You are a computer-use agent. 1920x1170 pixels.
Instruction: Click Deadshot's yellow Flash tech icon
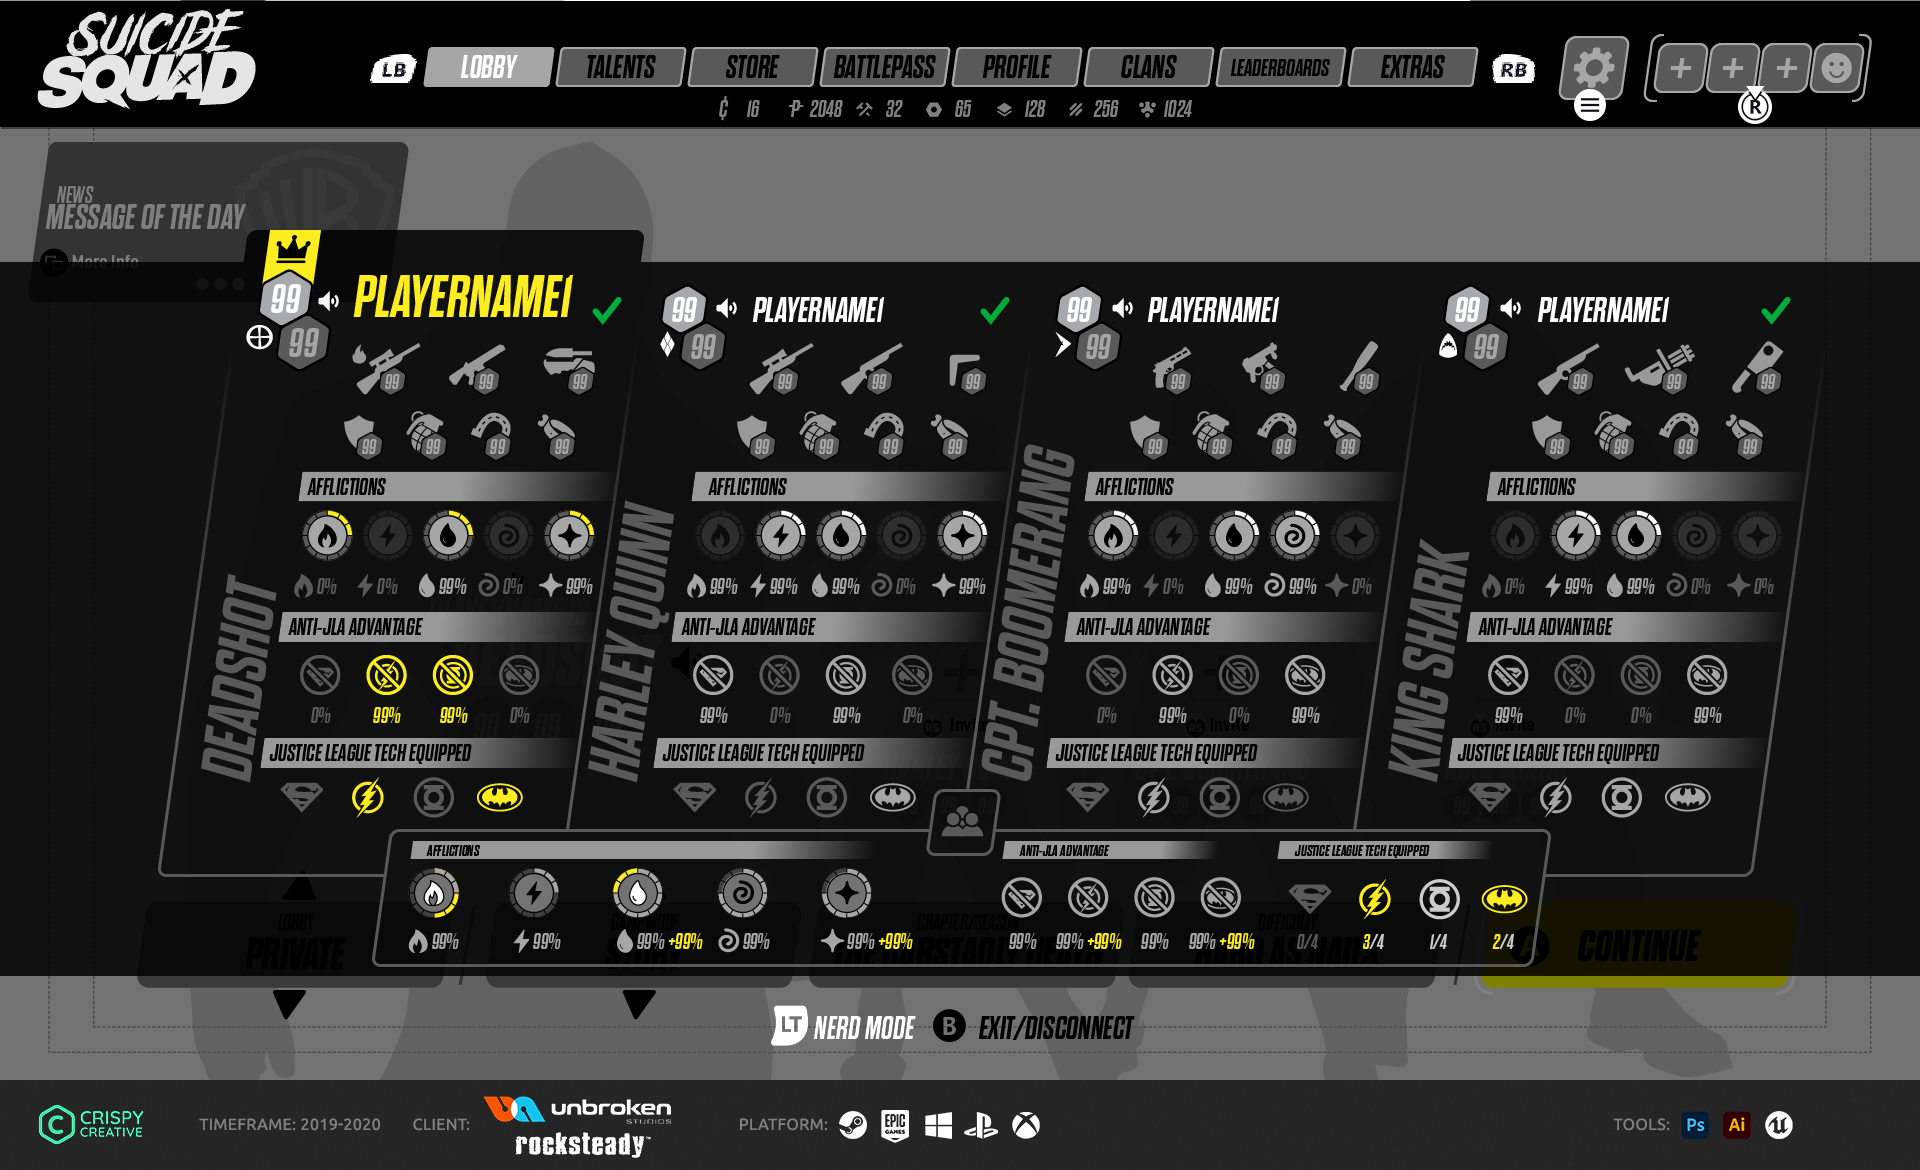coord(368,797)
